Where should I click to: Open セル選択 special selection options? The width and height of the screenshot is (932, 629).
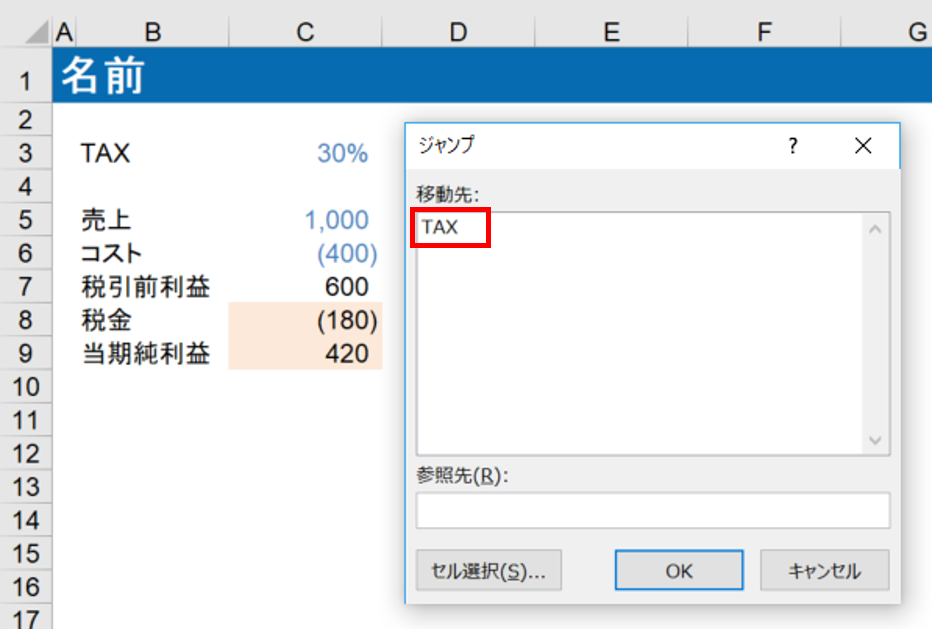pos(488,571)
